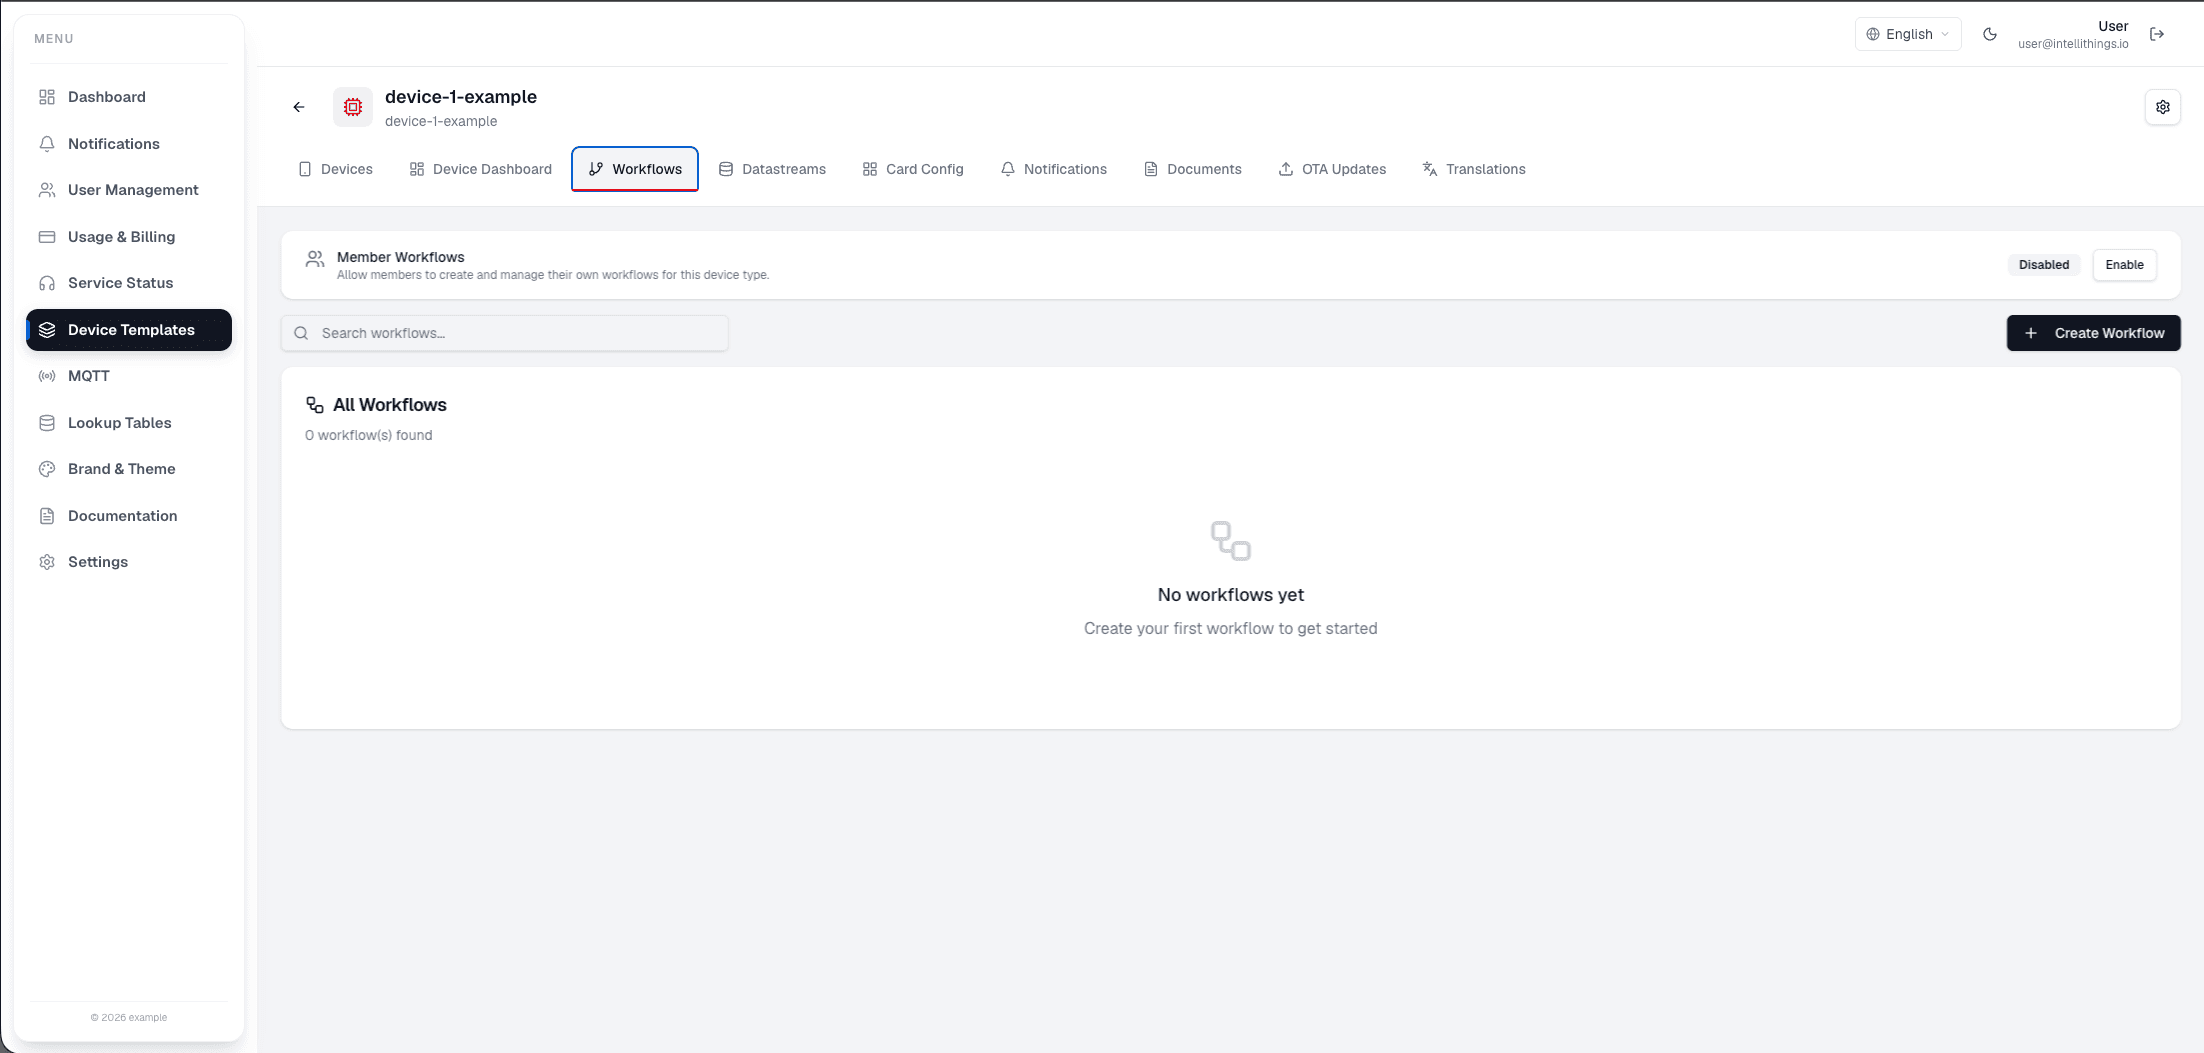Image resolution: width=2204 pixels, height=1053 pixels.
Task: Click the device-1-example title heading
Action: tap(461, 97)
